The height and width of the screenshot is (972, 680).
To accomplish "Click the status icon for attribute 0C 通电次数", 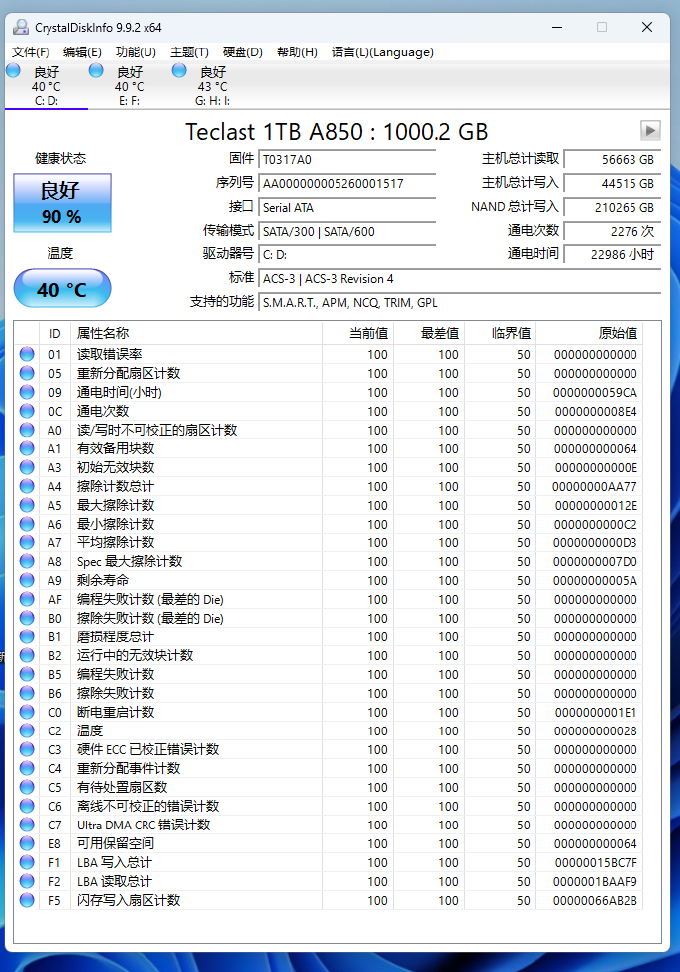I will click(27, 411).
